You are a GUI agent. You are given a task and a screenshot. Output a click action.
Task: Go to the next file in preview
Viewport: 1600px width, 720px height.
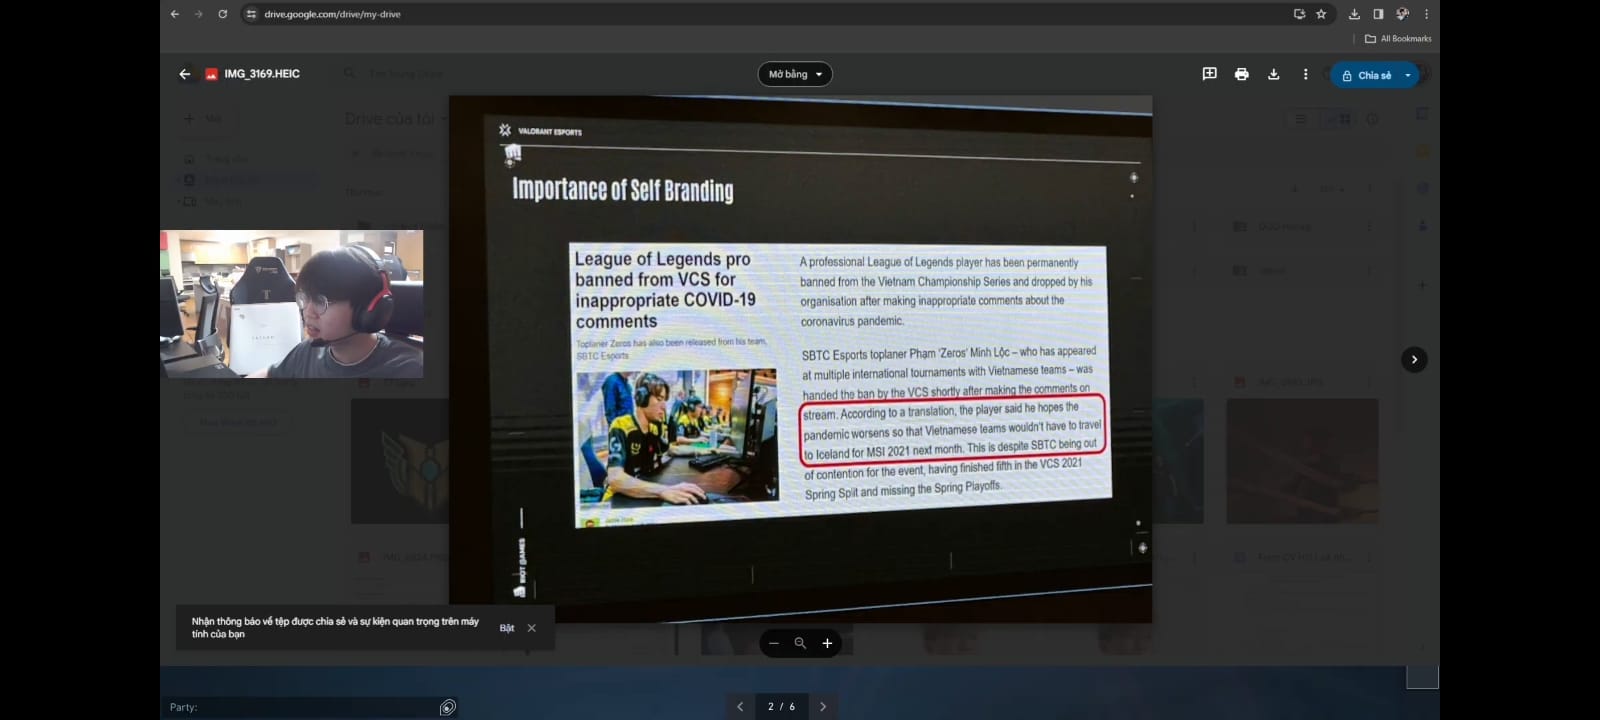[1414, 359]
